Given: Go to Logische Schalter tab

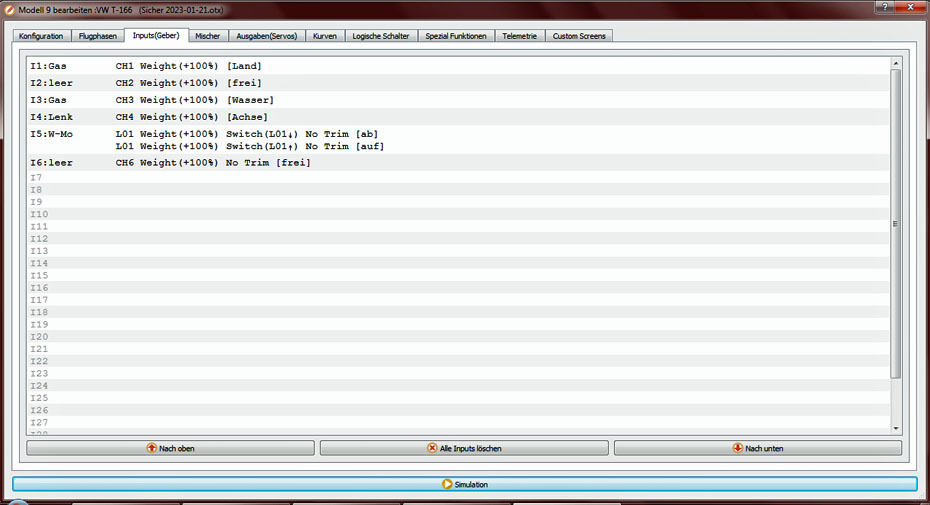Looking at the screenshot, I should (x=381, y=36).
